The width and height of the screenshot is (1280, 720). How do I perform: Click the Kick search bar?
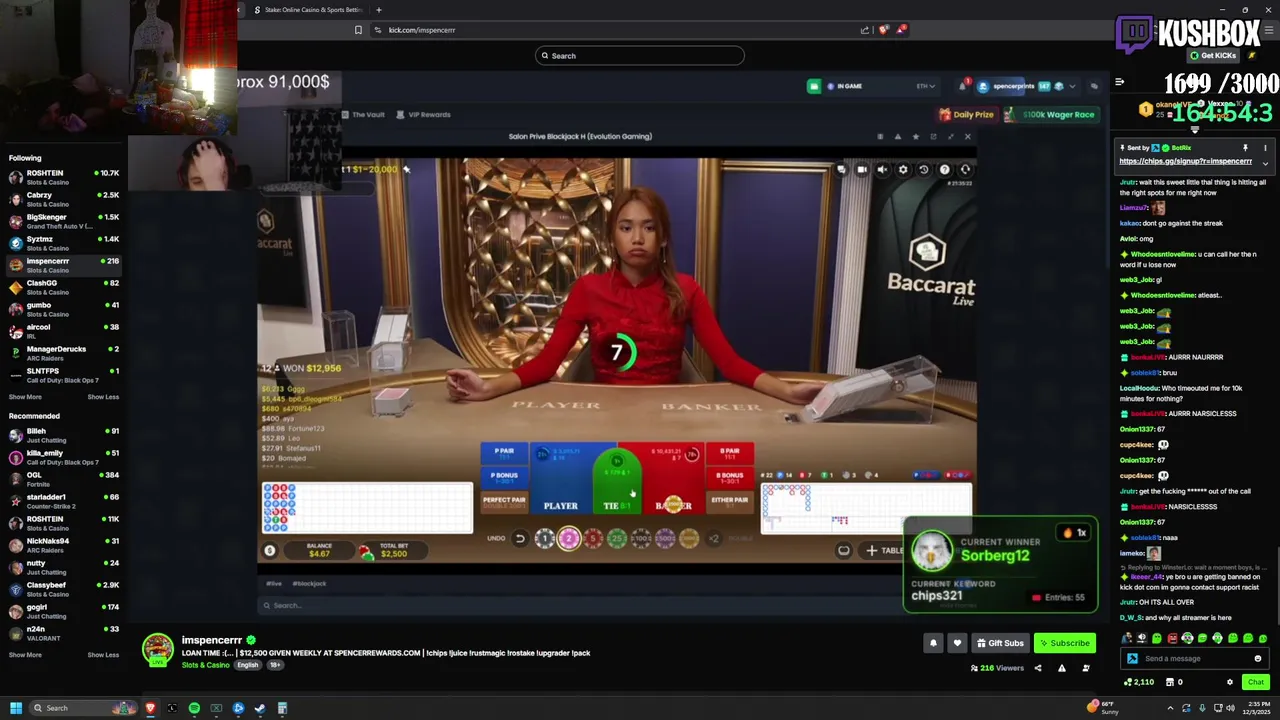click(x=640, y=56)
